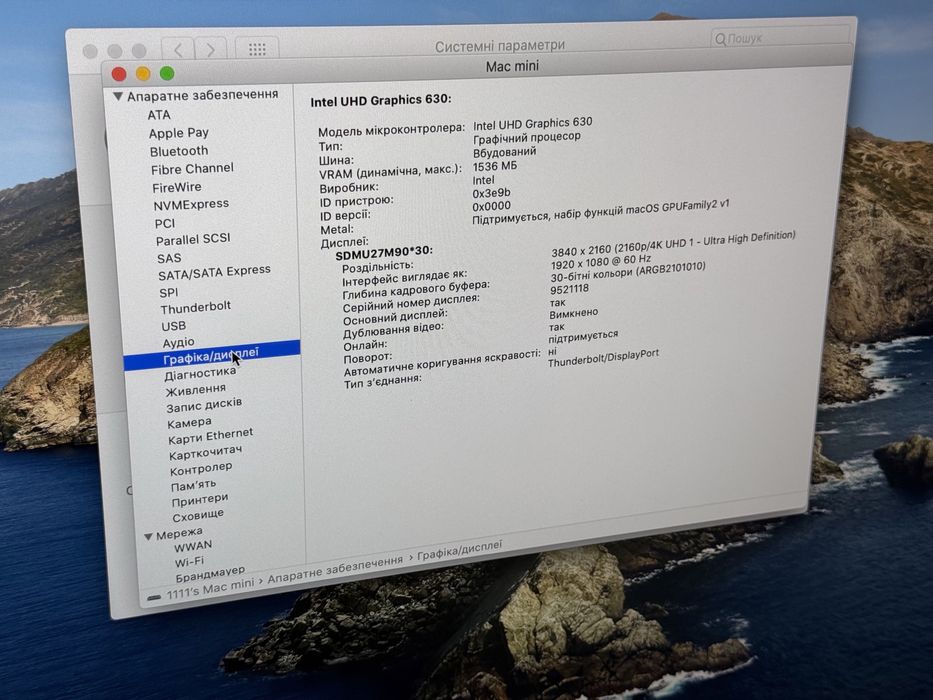Screen dimensions: 933x700
Task: Open the Карти Ethernet entry
Action: [x=211, y=436]
